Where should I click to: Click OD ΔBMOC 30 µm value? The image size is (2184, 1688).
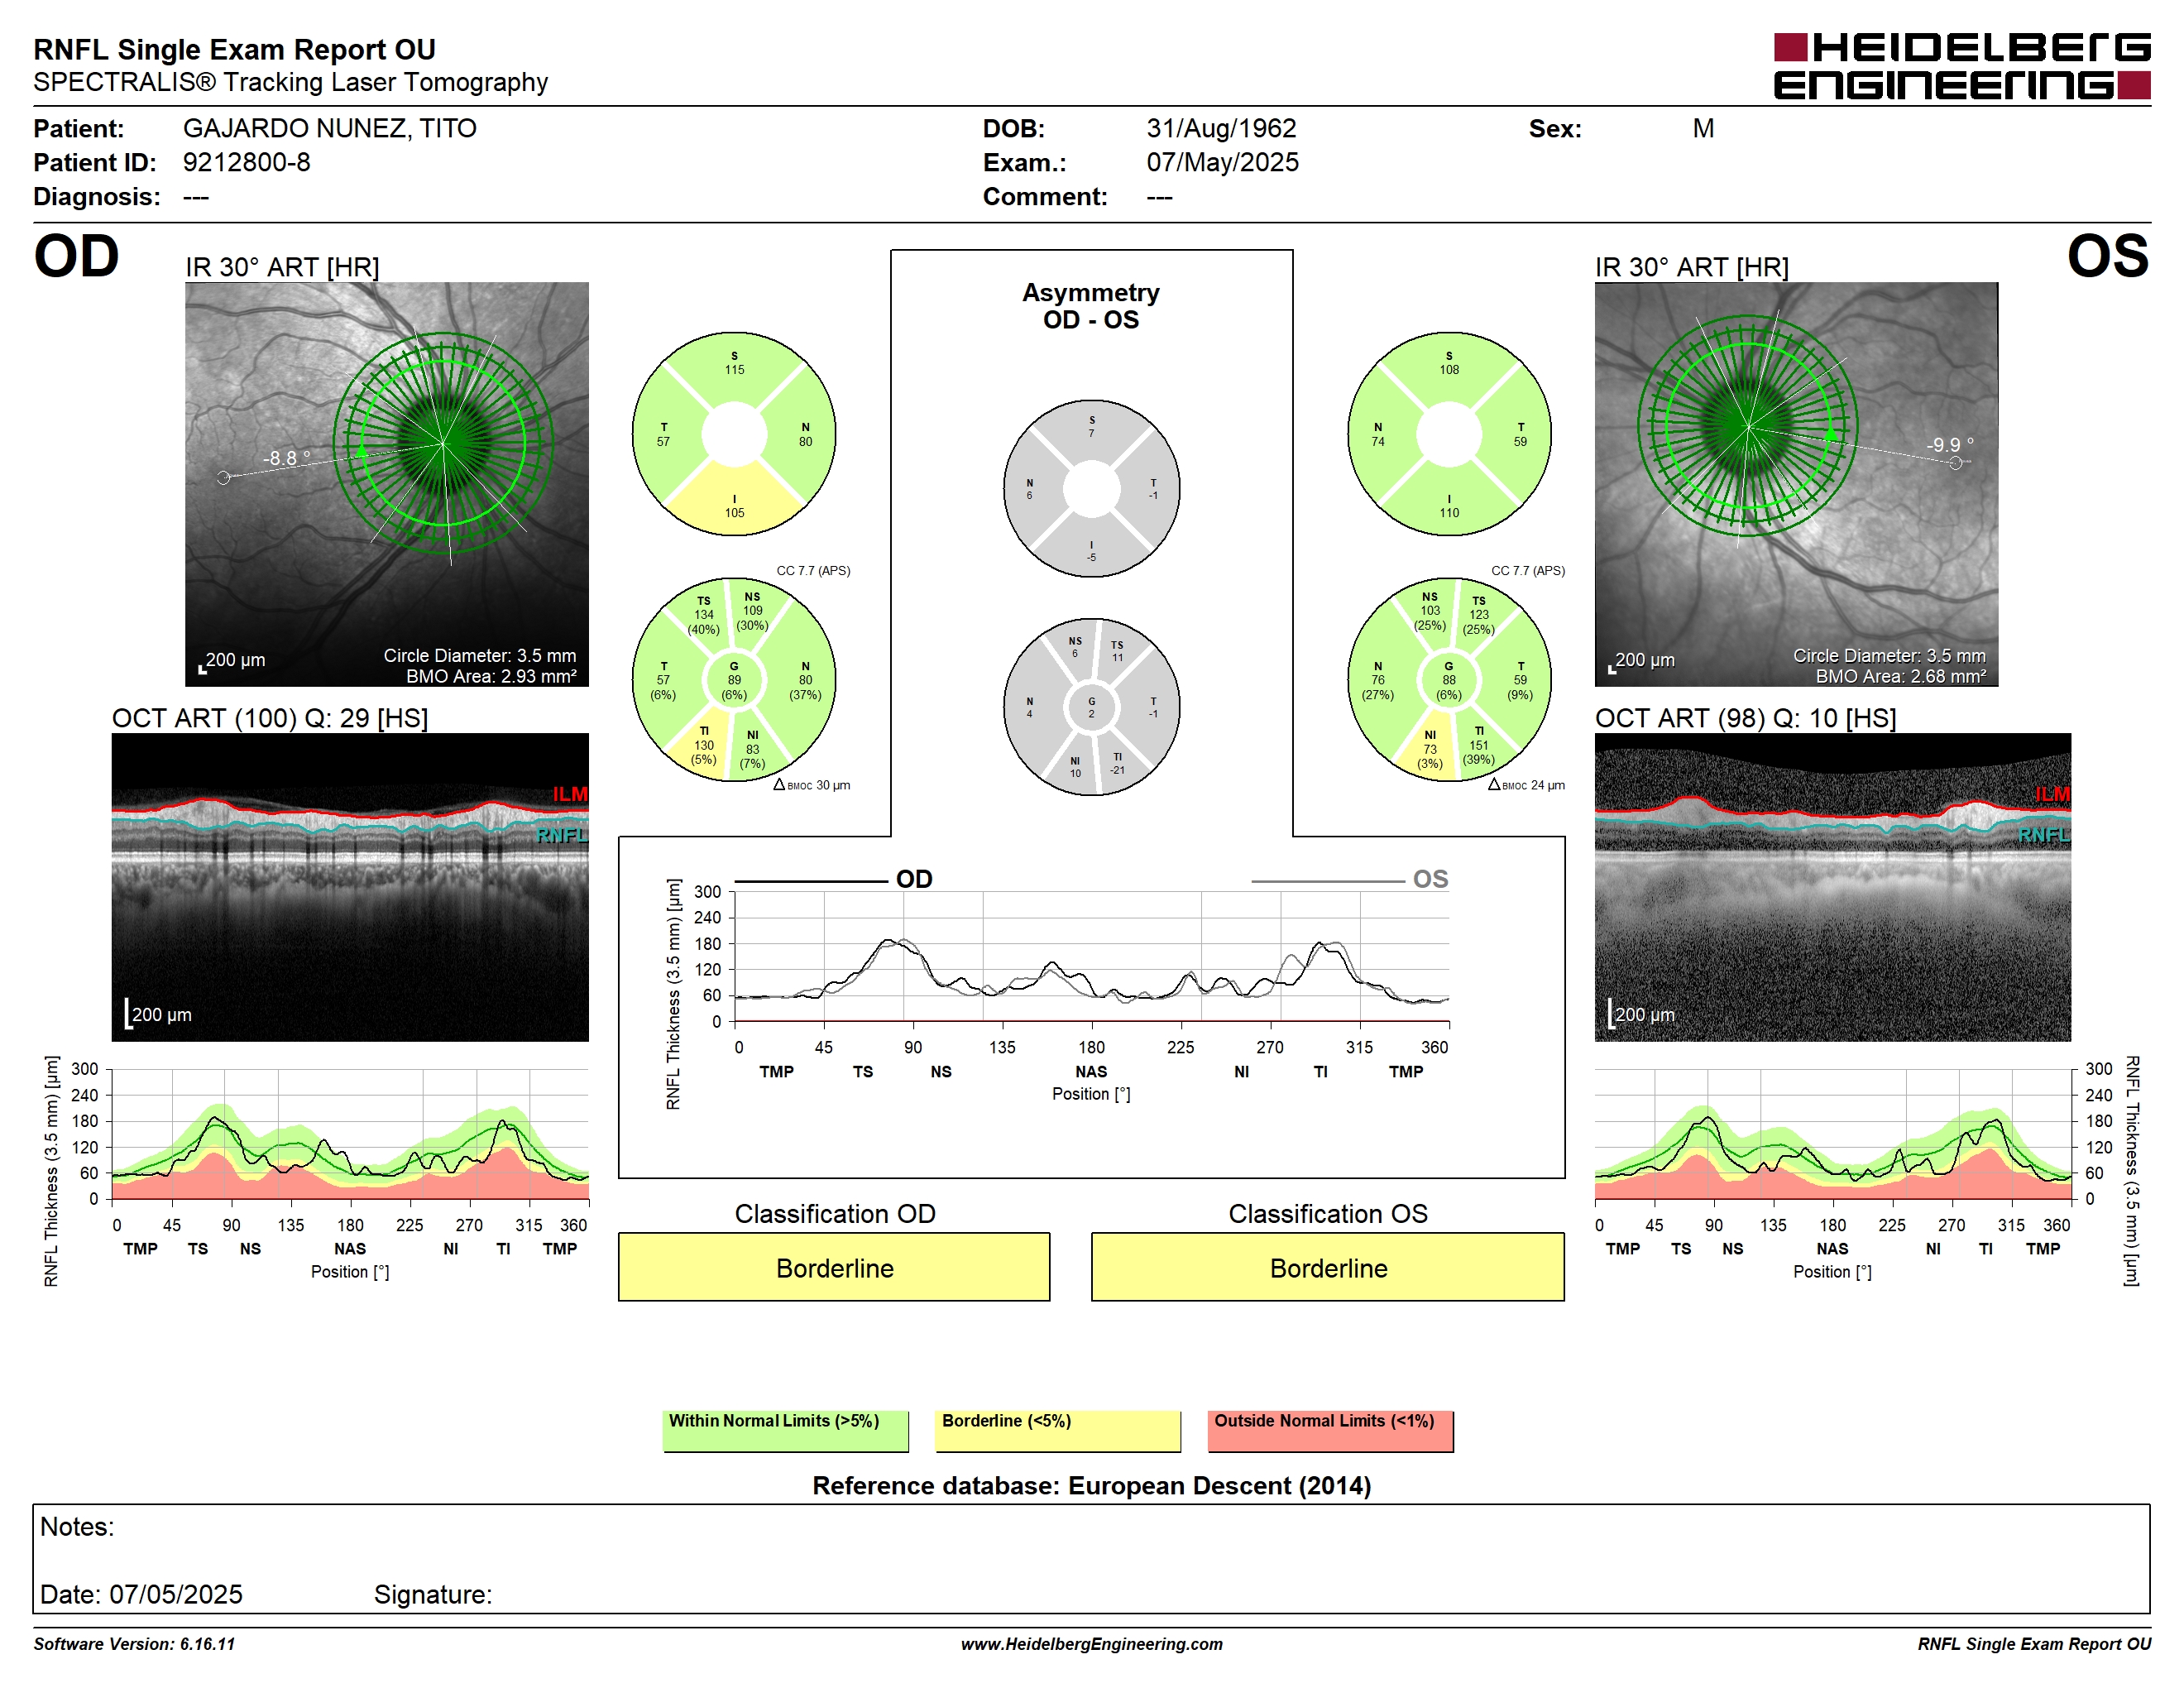[x=812, y=785]
